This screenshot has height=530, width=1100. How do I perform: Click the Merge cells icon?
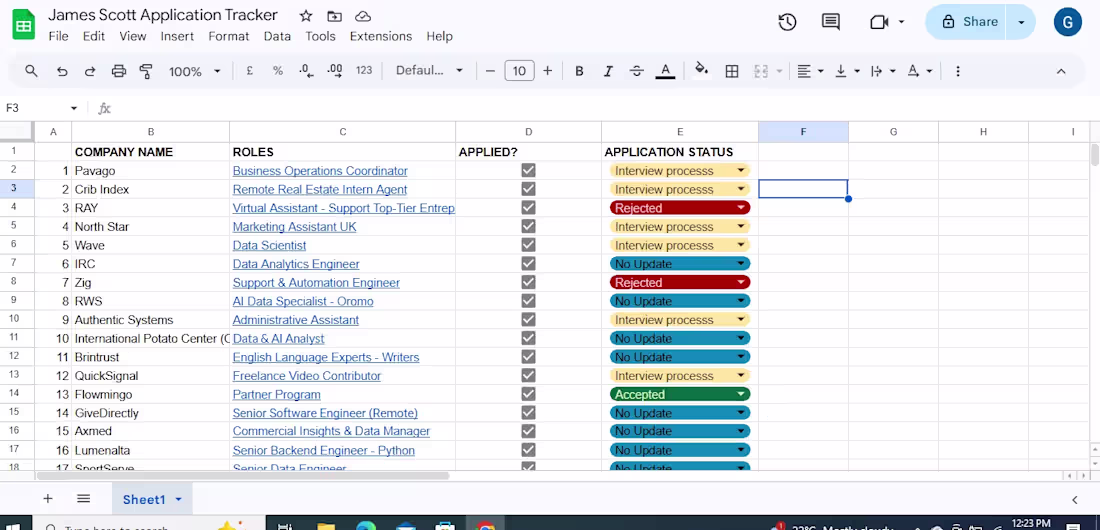coord(761,71)
